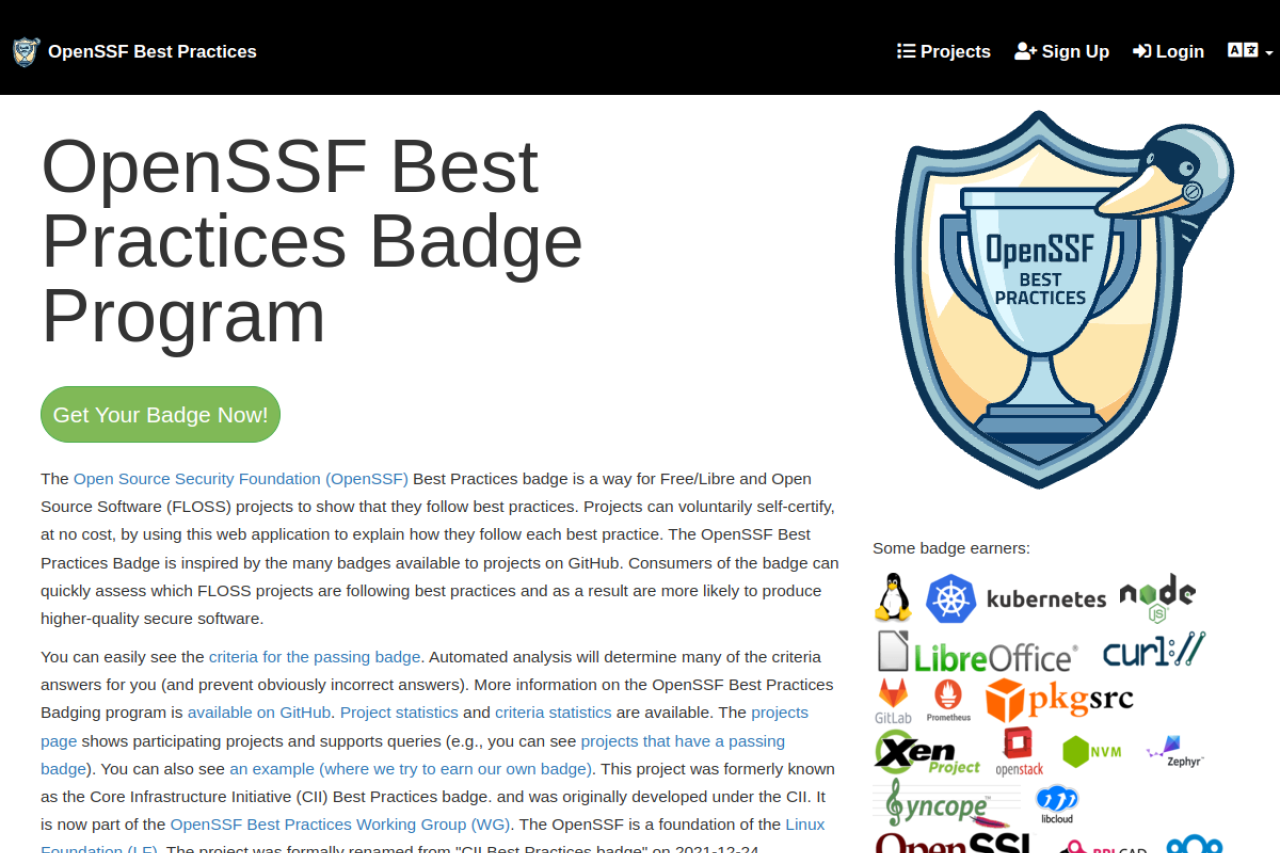Open criteria for the passing badge link
The image size is (1280, 853).
click(314, 657)
